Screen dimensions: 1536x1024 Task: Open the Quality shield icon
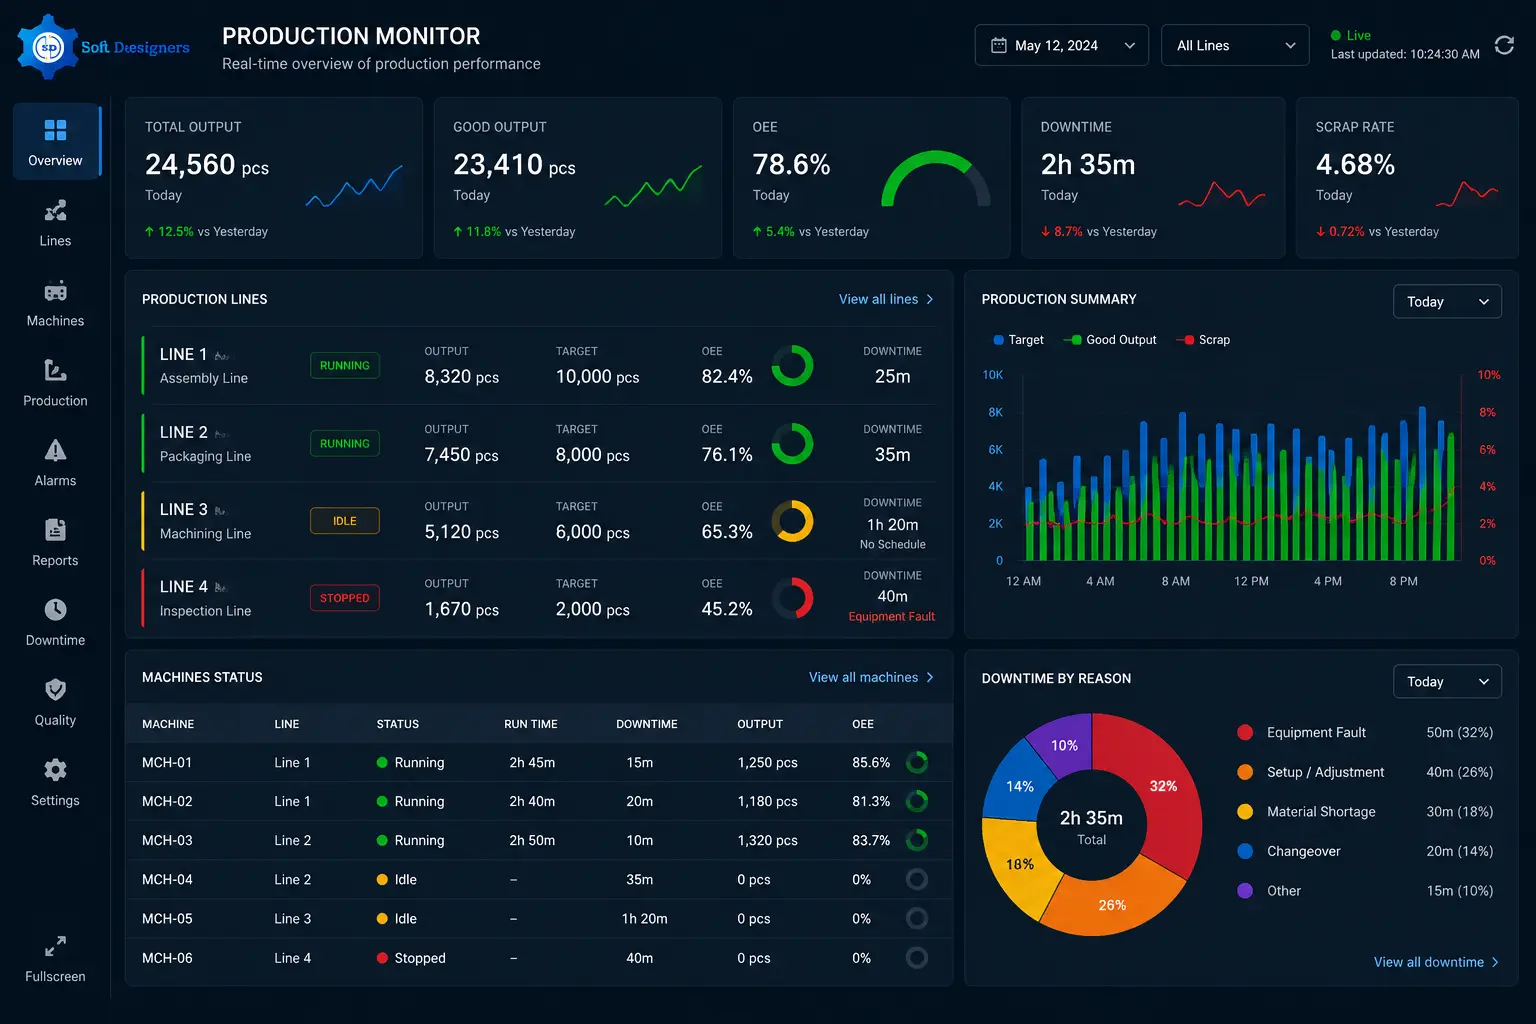tap(55, 690)
